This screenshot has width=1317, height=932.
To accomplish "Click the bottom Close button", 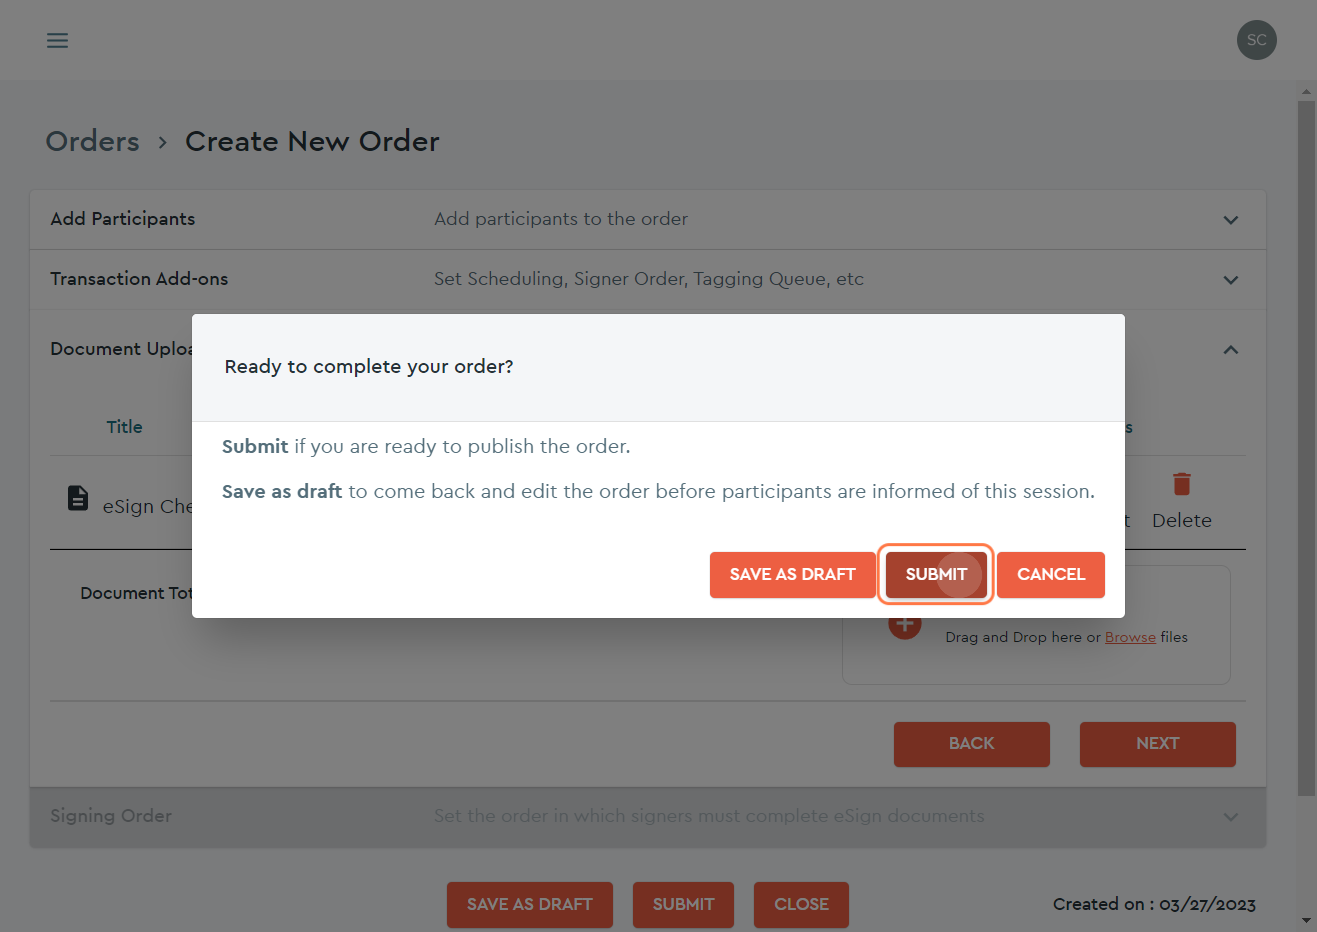I will point(801,905).
